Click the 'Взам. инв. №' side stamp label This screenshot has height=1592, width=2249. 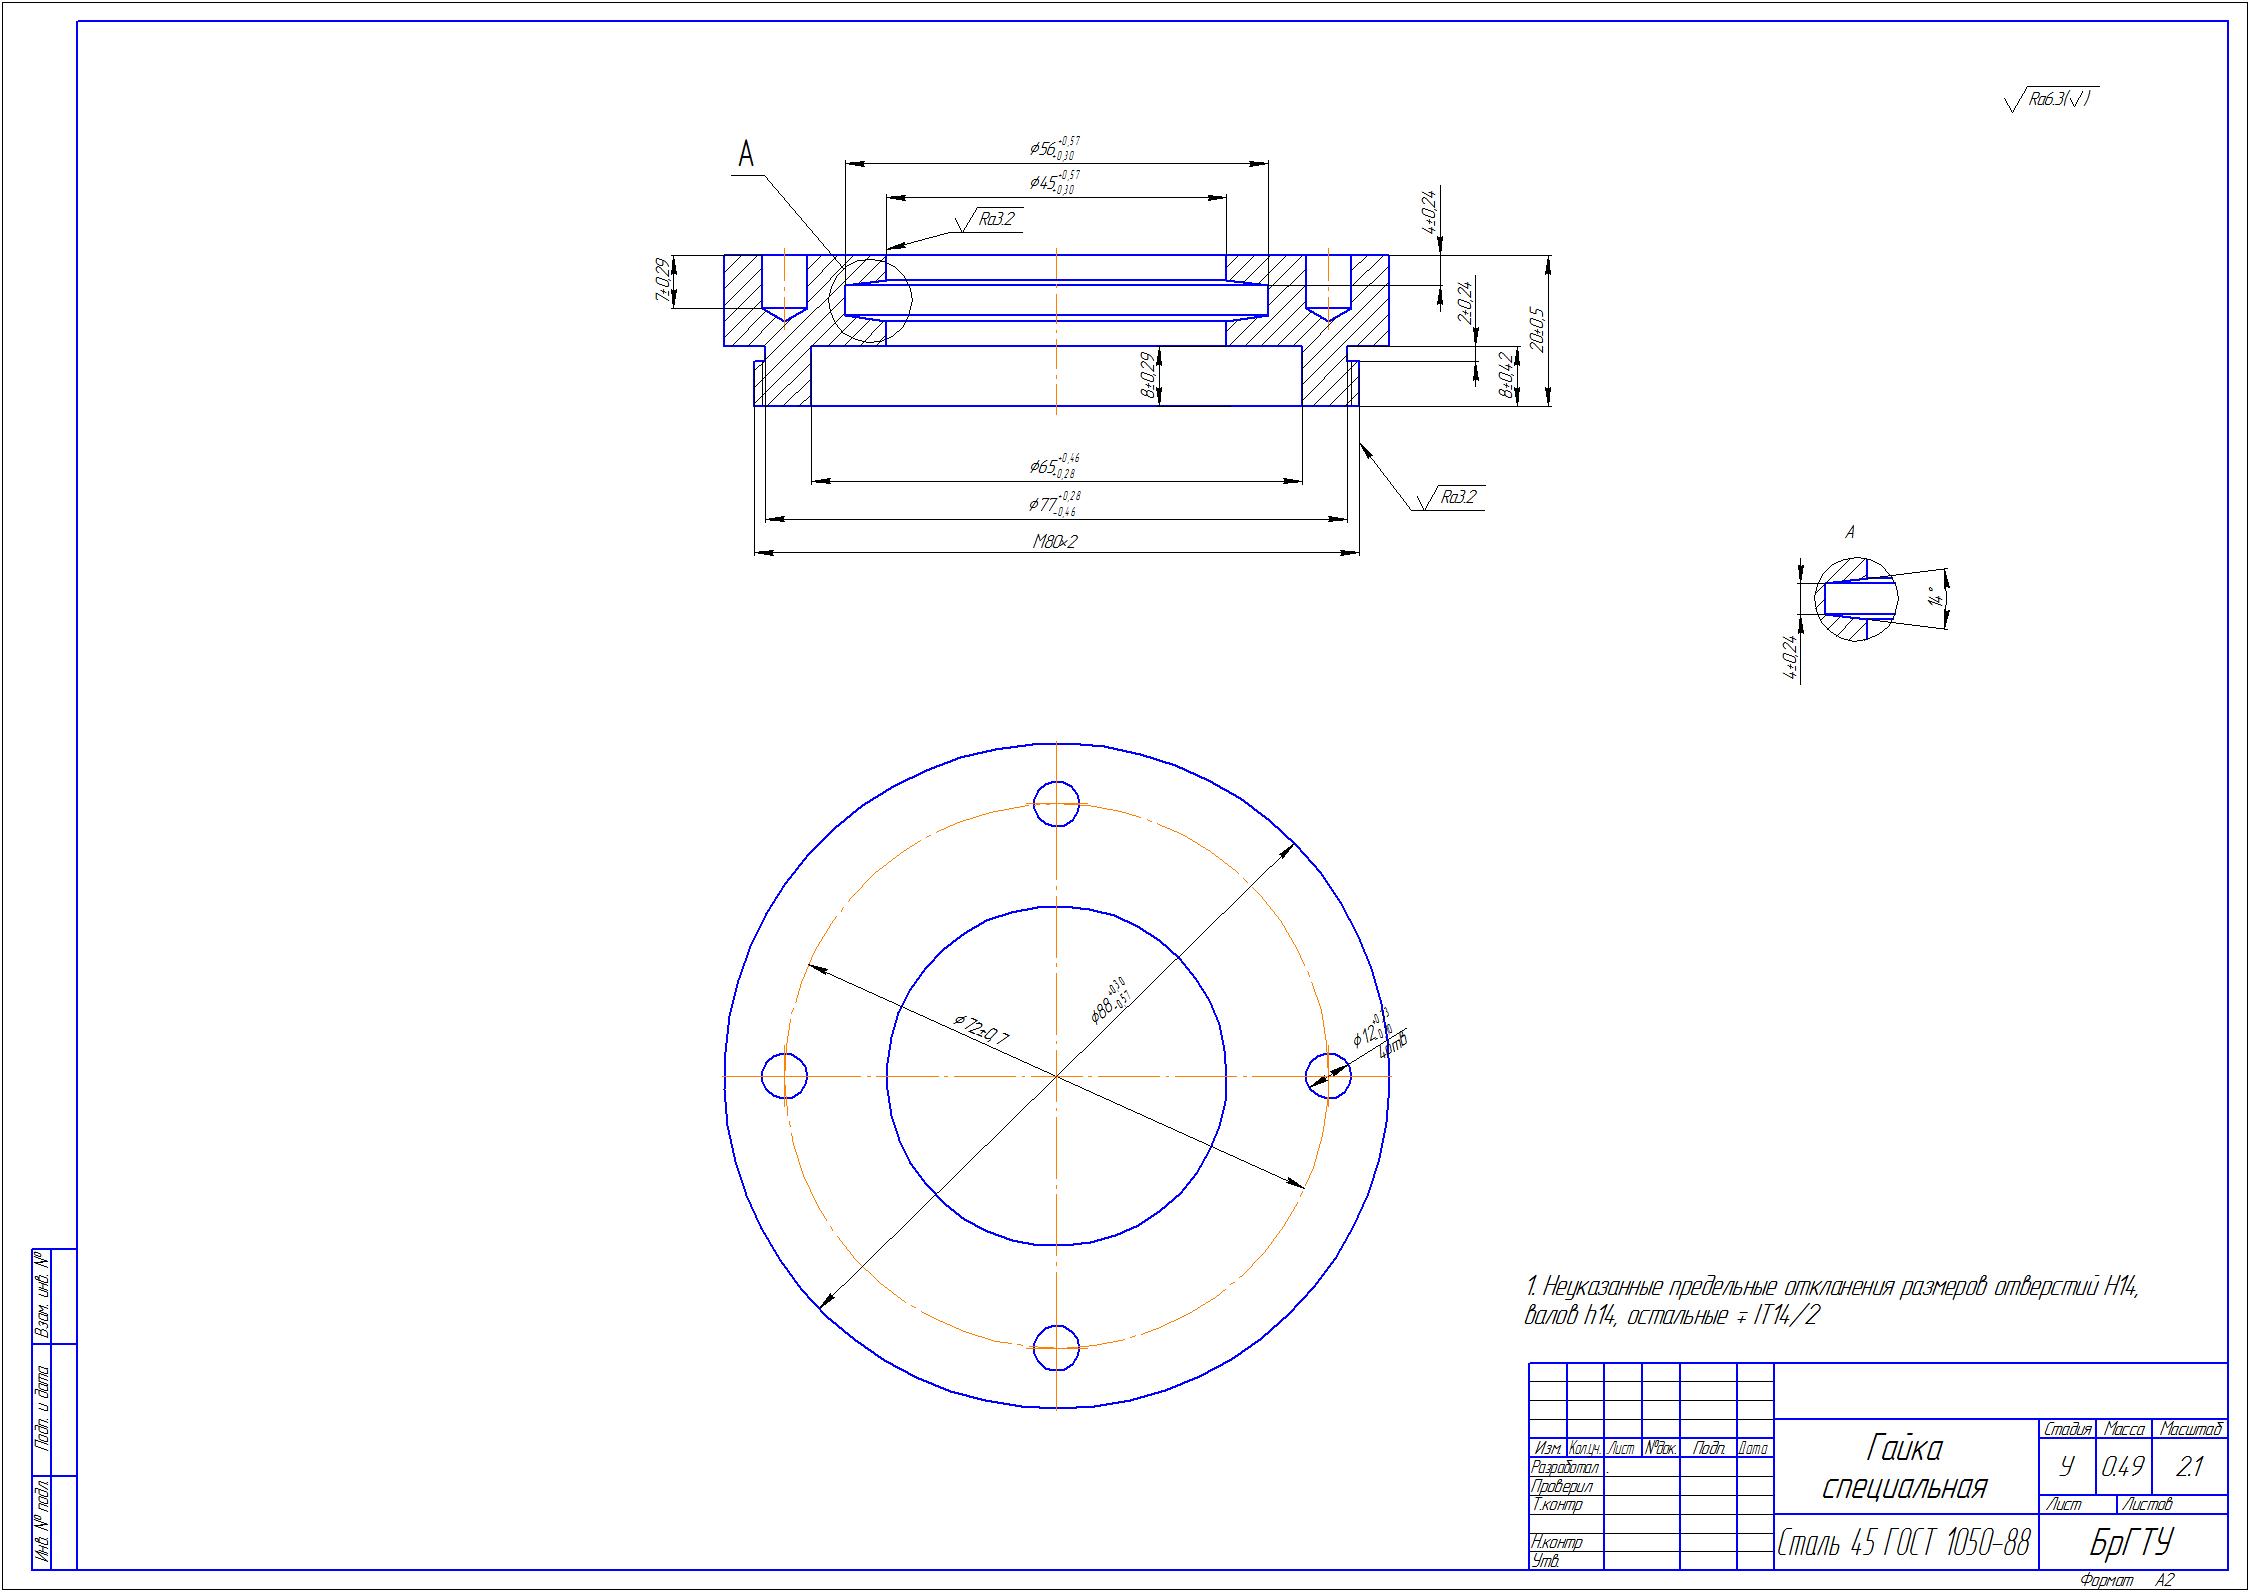tap(41, 1295)
